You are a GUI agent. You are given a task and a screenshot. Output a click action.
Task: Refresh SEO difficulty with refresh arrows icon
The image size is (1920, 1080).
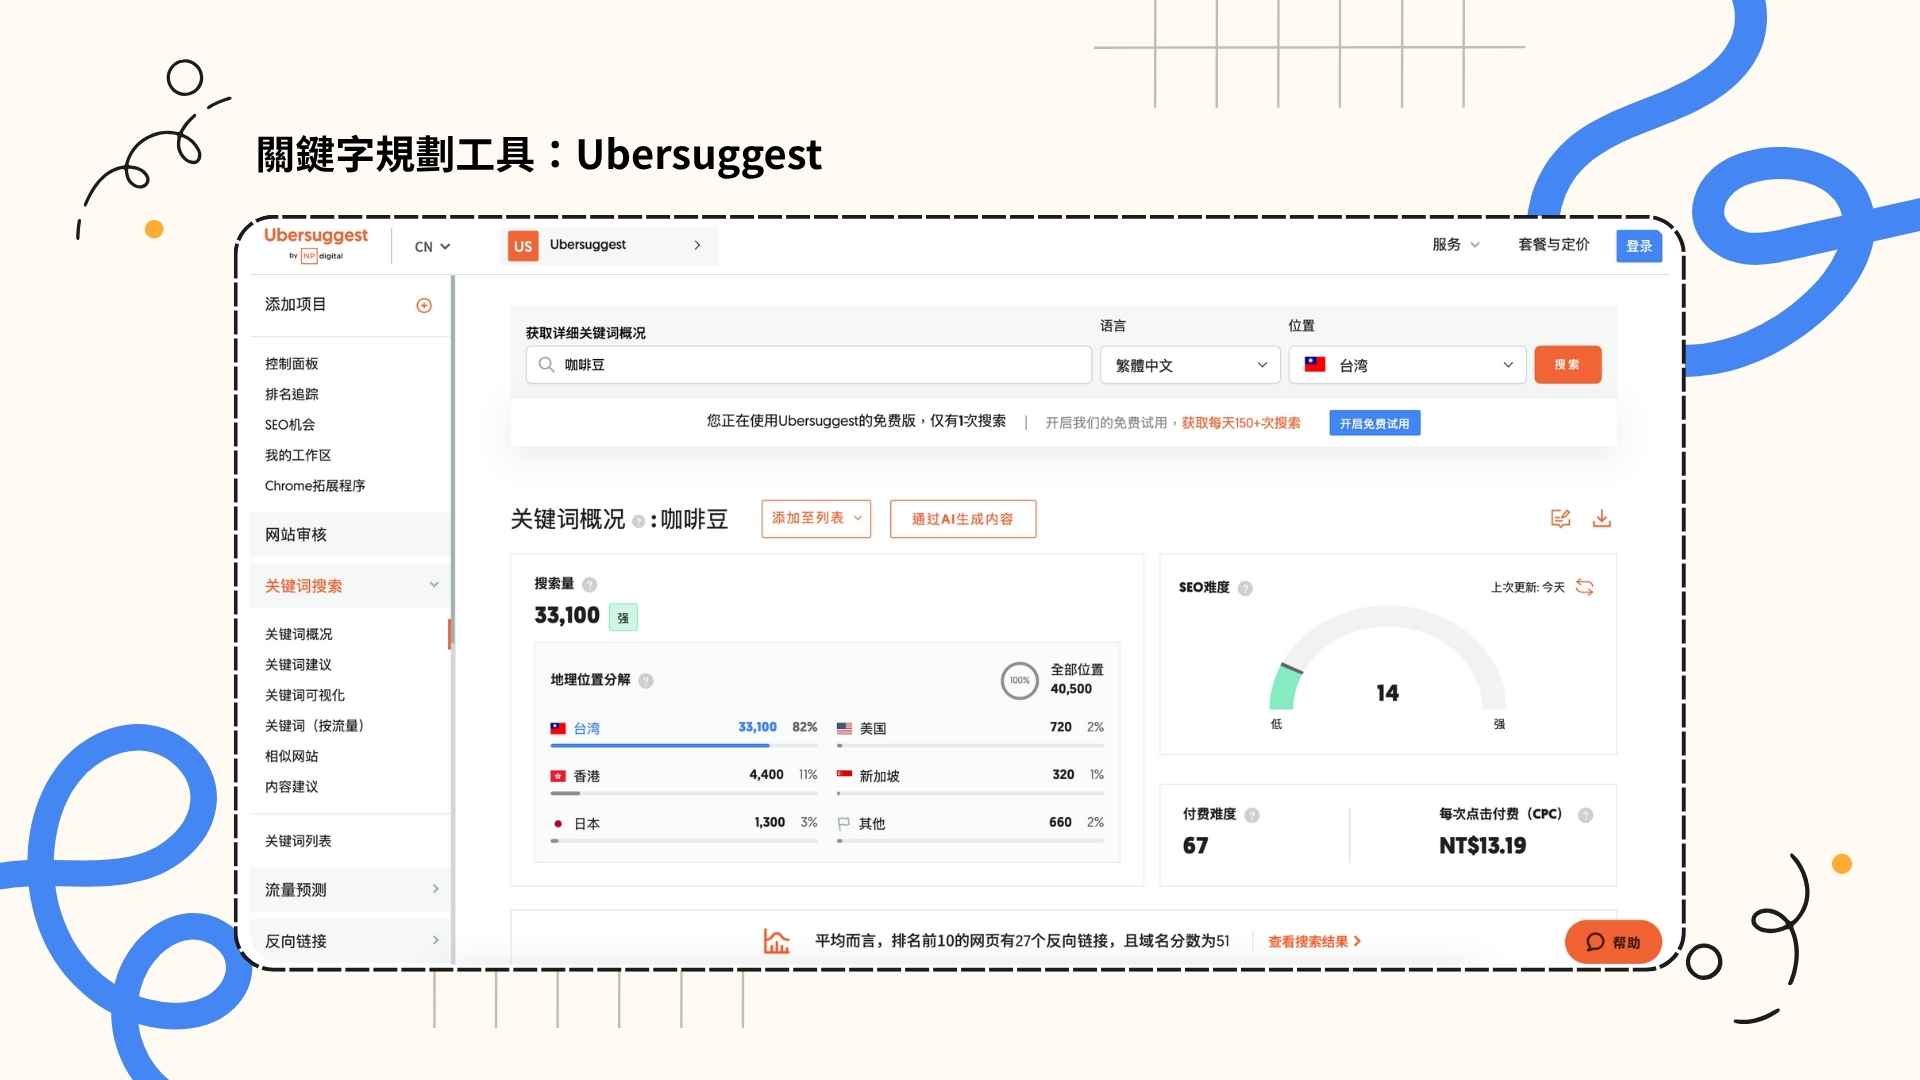pyautogui.click(x=1585, y=587)
